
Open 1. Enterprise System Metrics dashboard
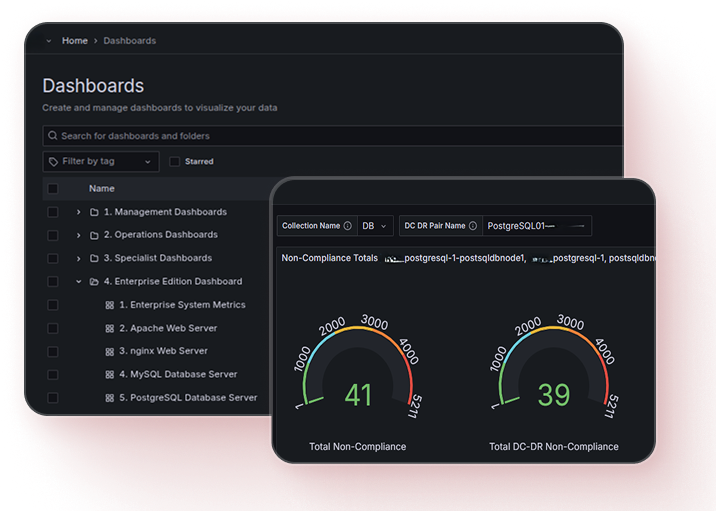point(182,305)
